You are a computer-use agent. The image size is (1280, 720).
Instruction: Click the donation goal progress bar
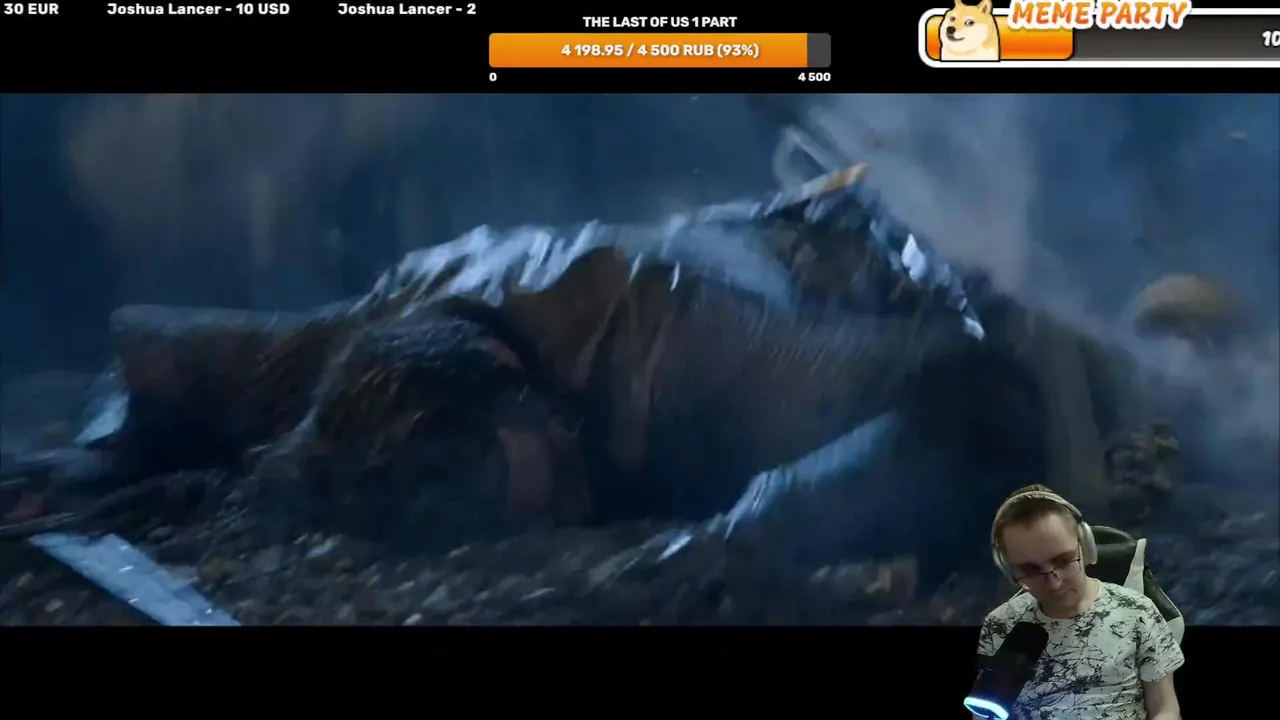[x=659, y=50]
